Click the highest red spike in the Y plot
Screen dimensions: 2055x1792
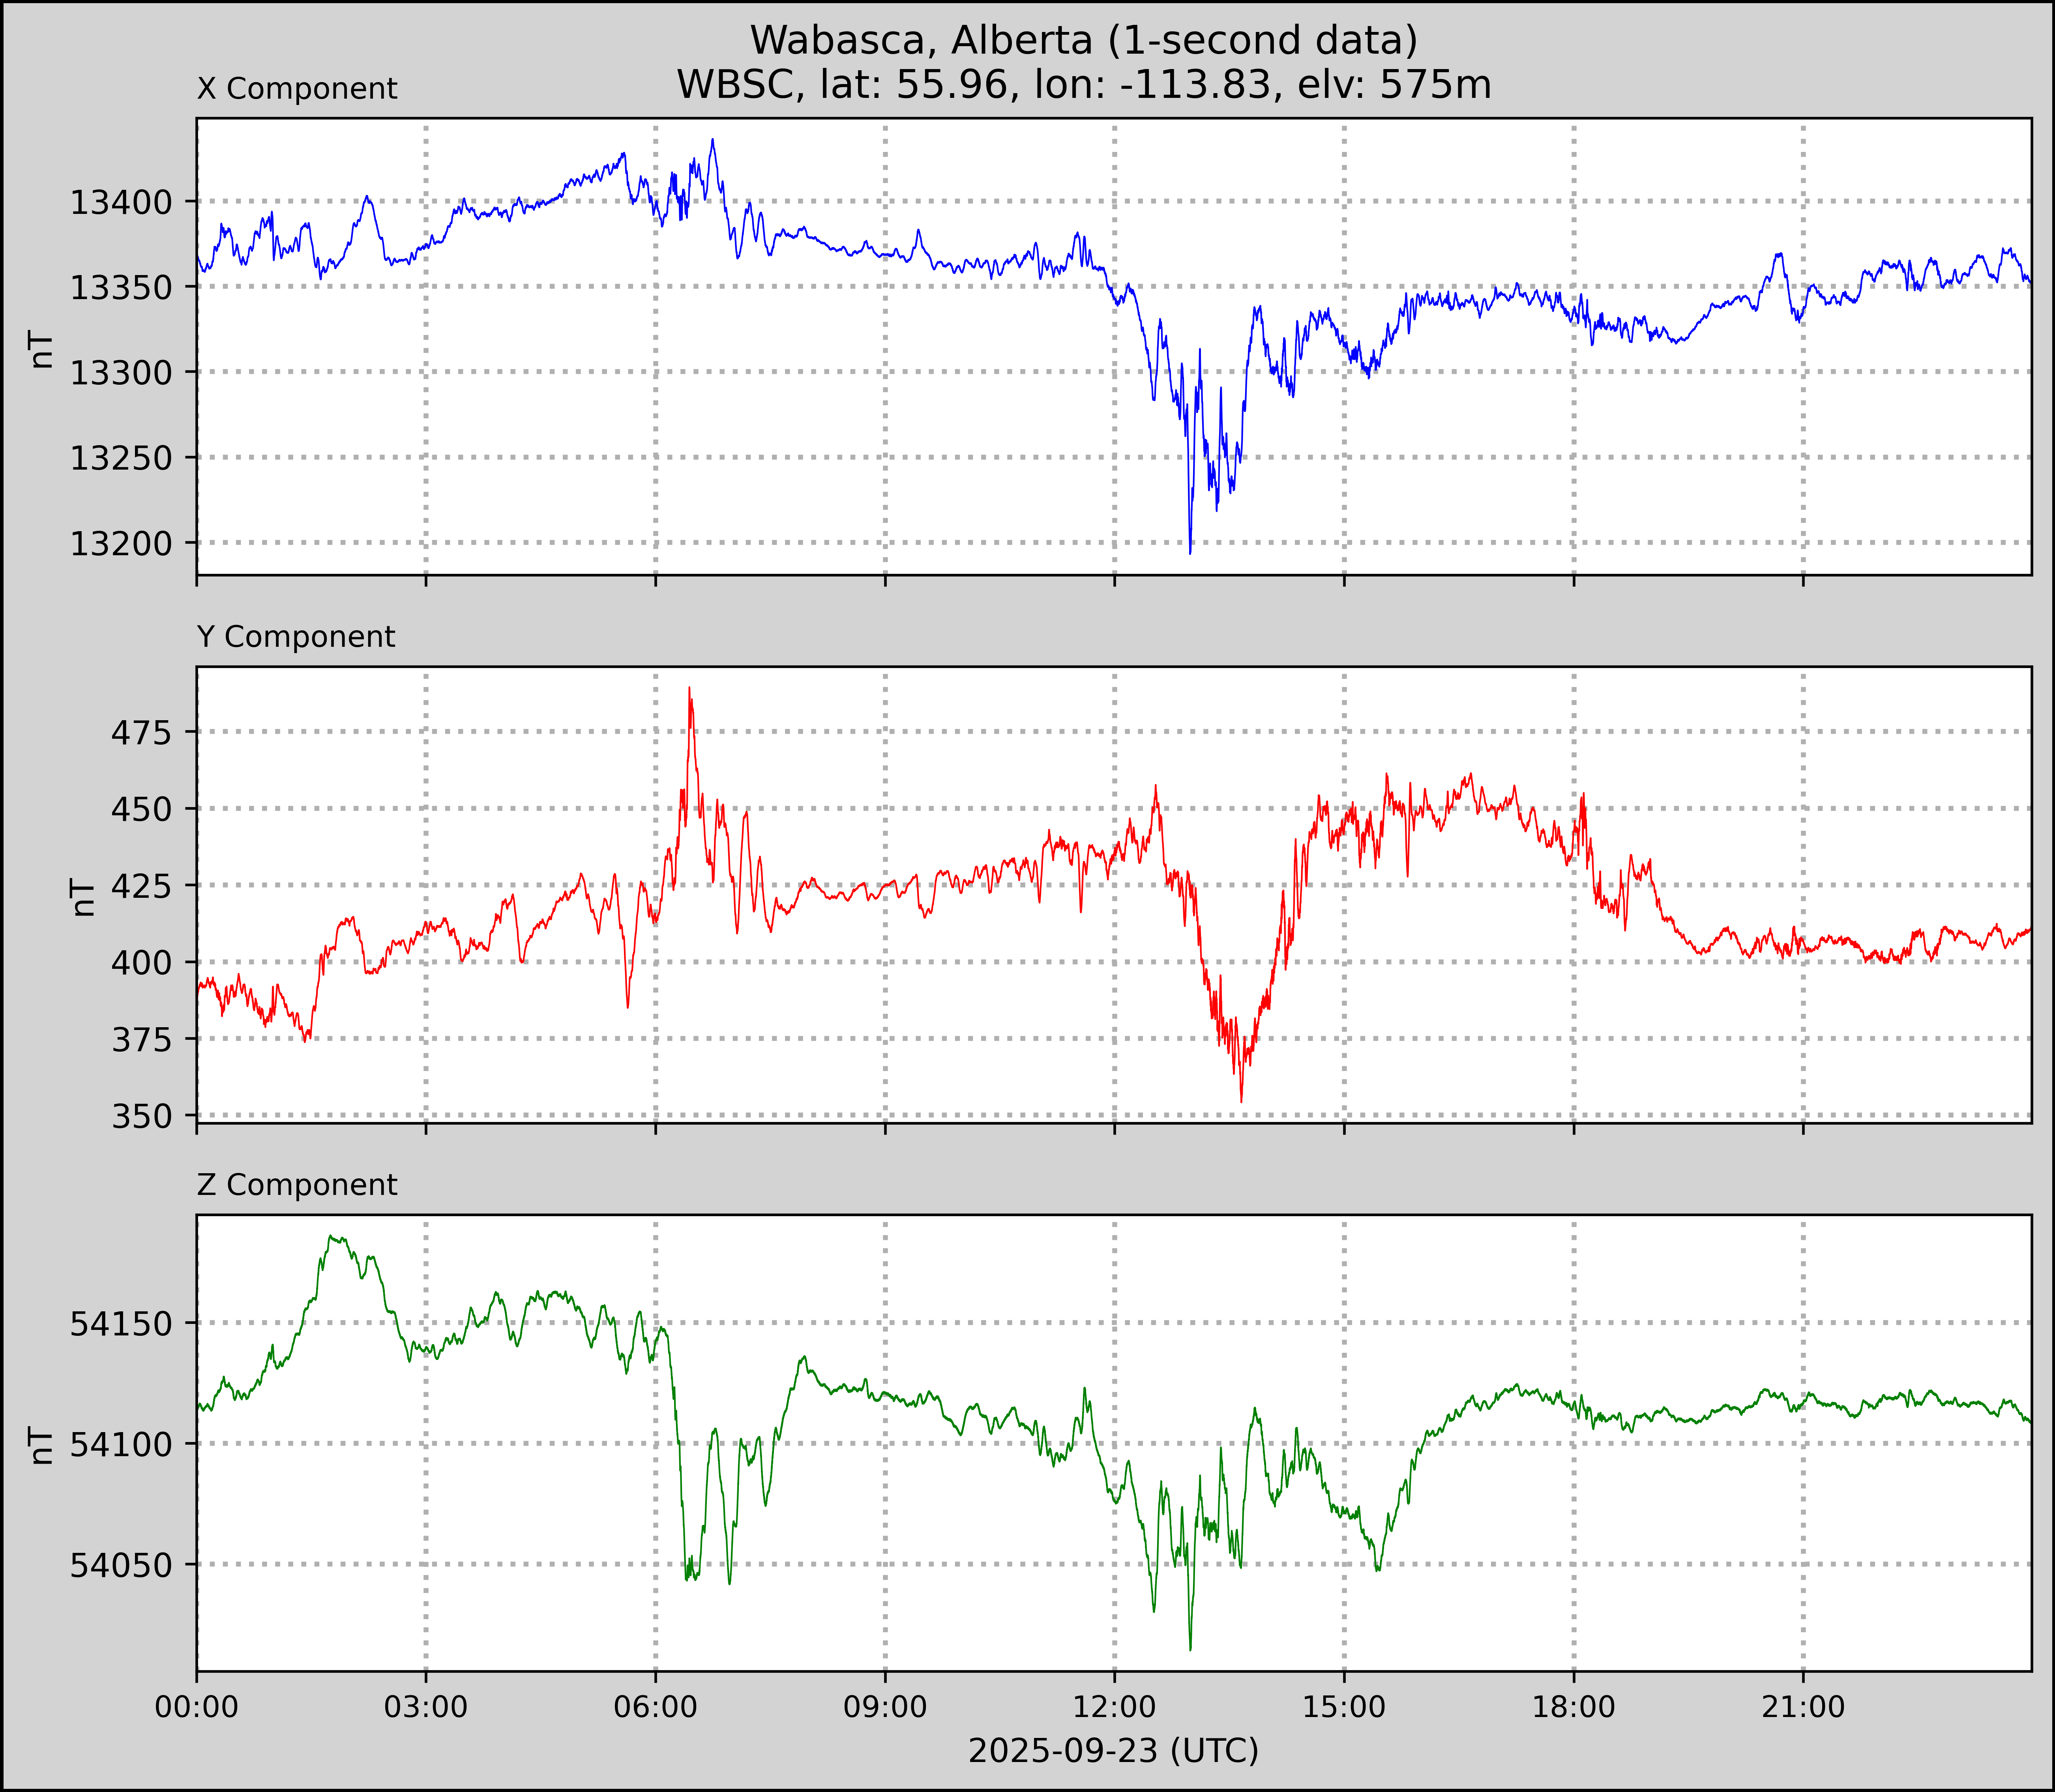689,690
